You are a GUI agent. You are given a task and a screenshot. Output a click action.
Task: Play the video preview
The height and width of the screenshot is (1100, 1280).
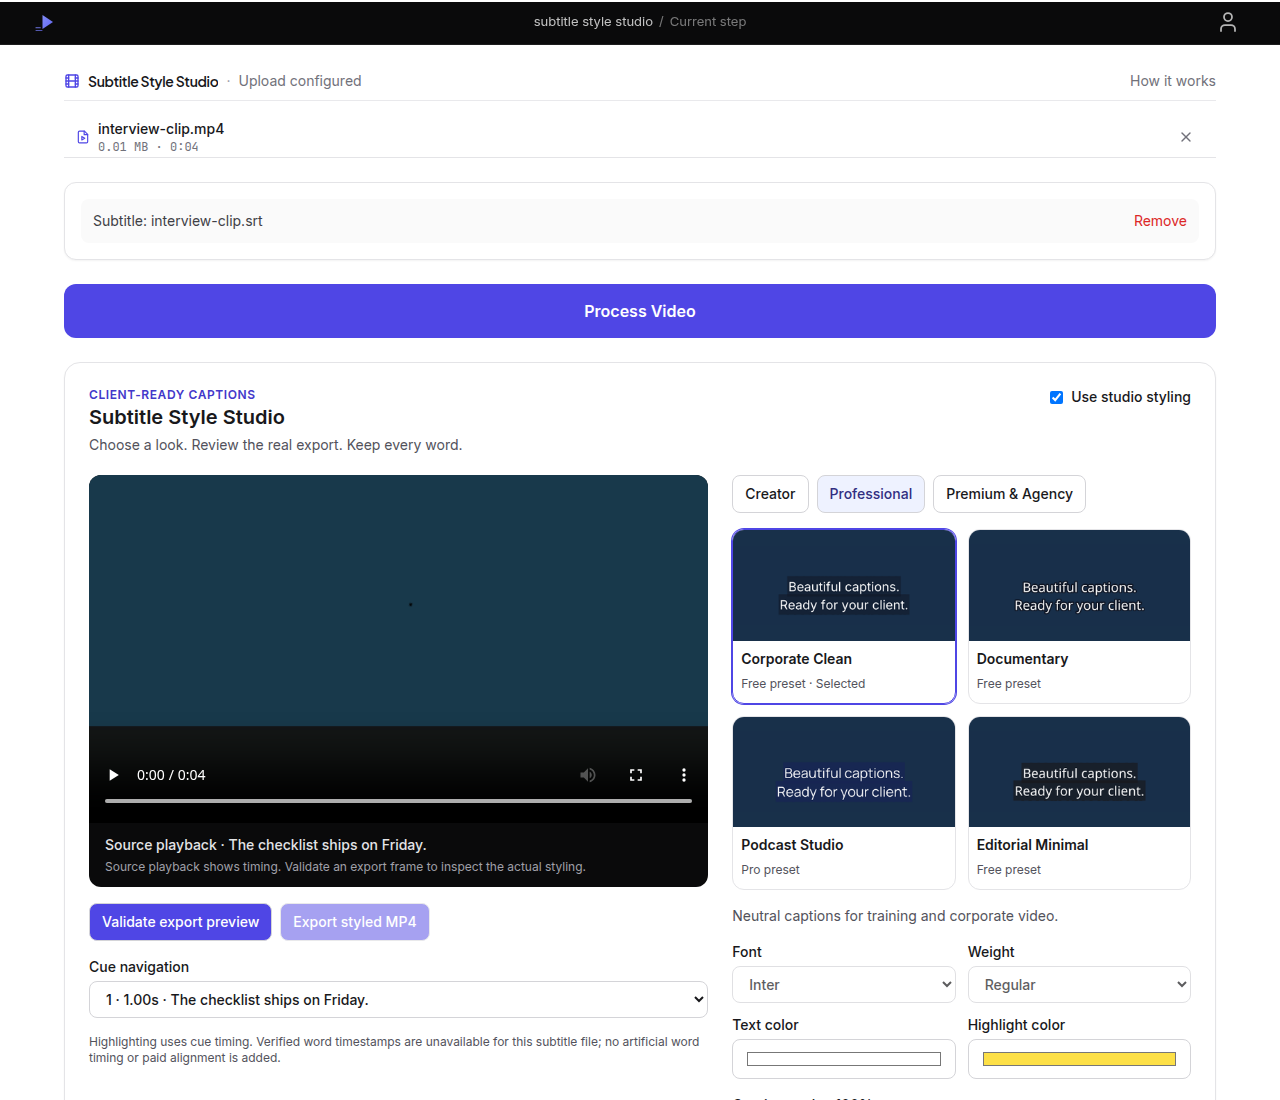114,775
